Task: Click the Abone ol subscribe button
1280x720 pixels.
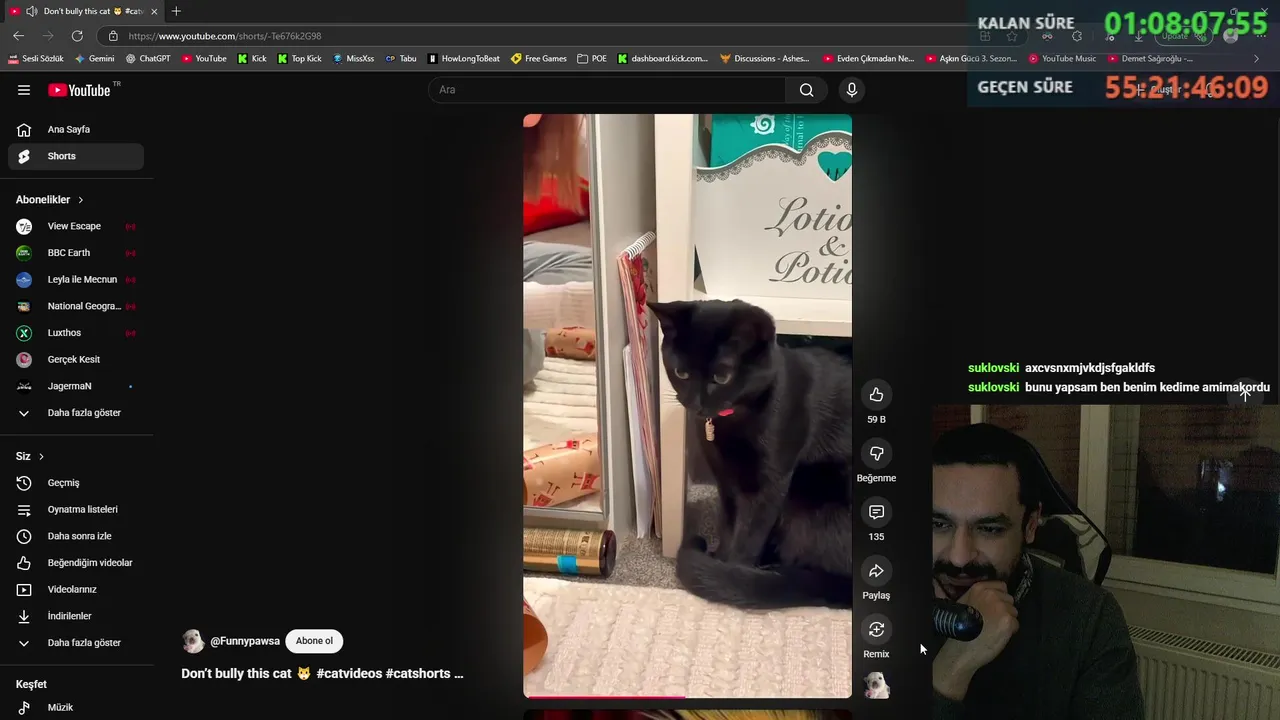Action: coord(314,641)
